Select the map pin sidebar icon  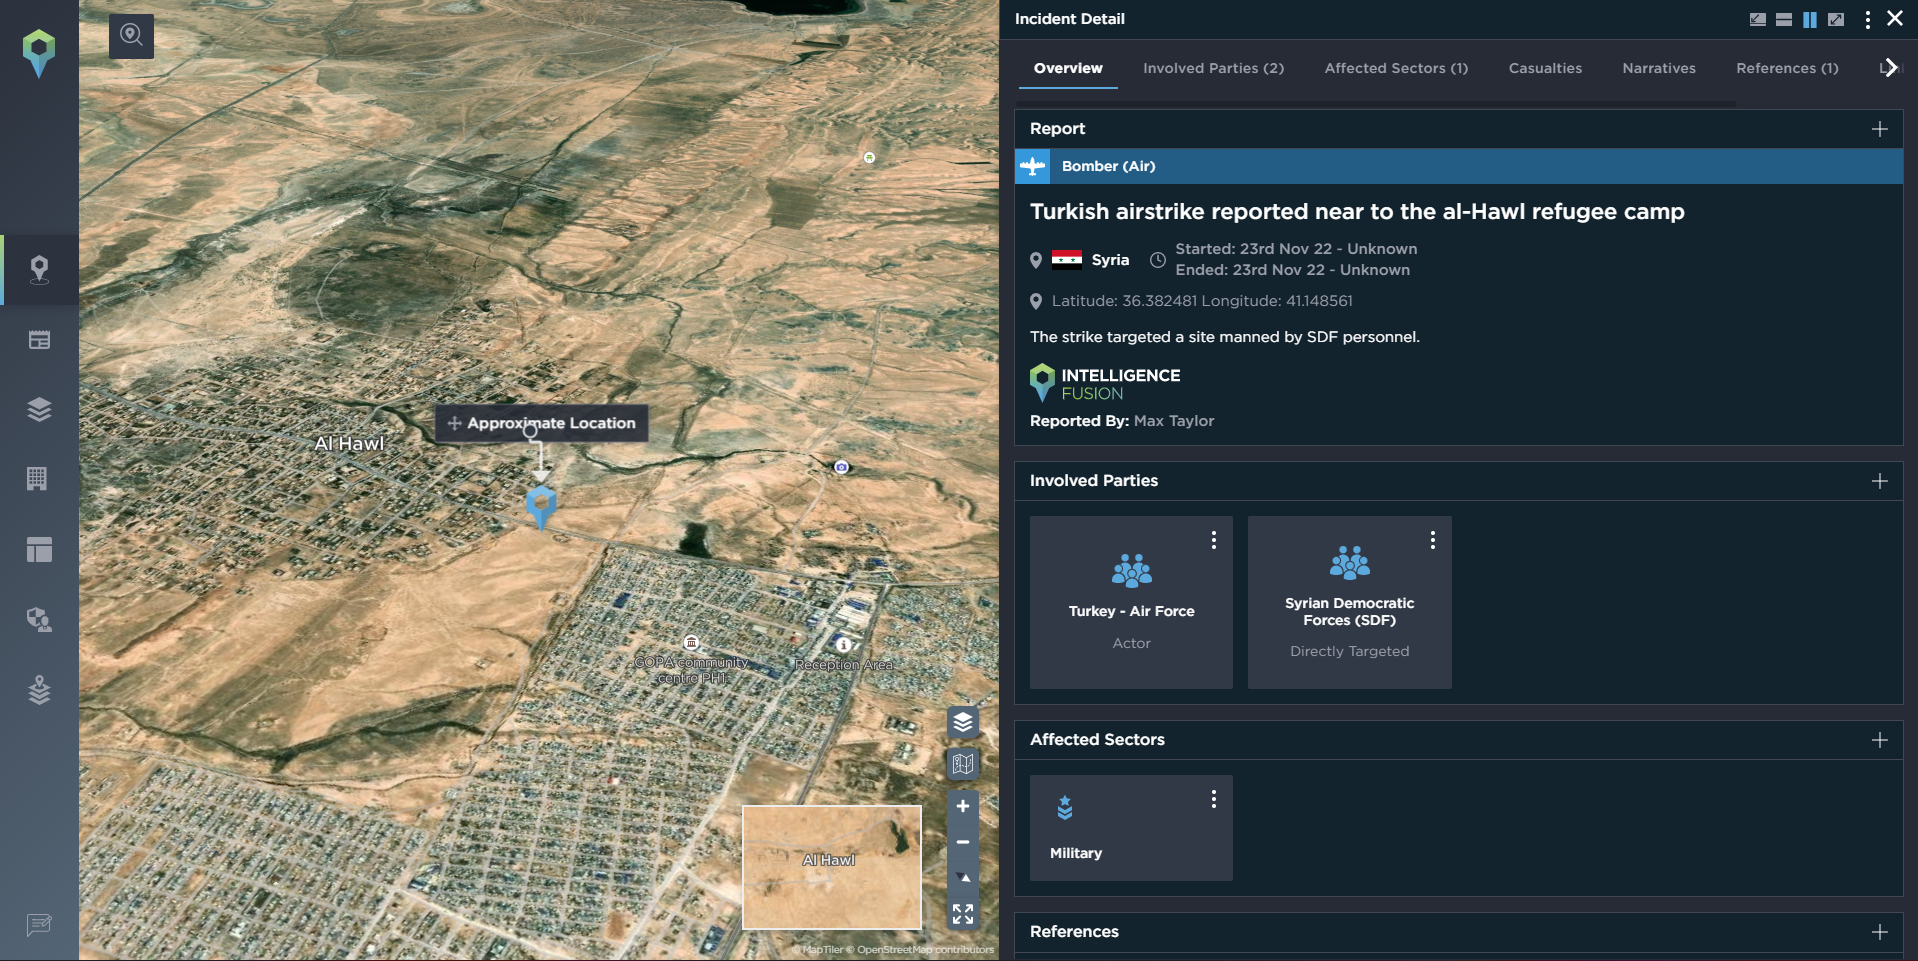39,270
